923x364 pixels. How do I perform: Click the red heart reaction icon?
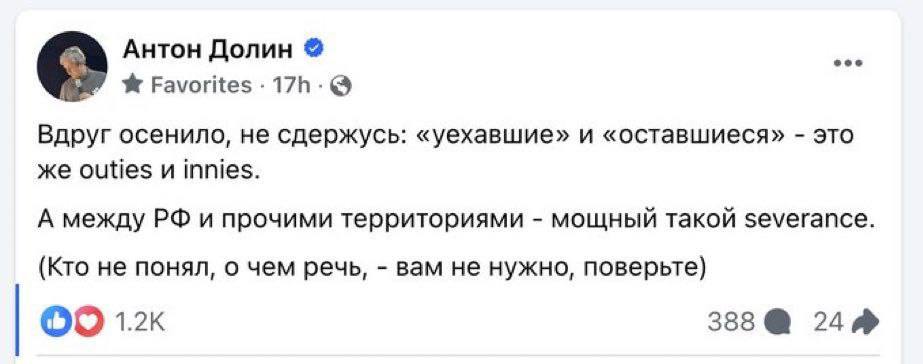[x=87, y=322]
